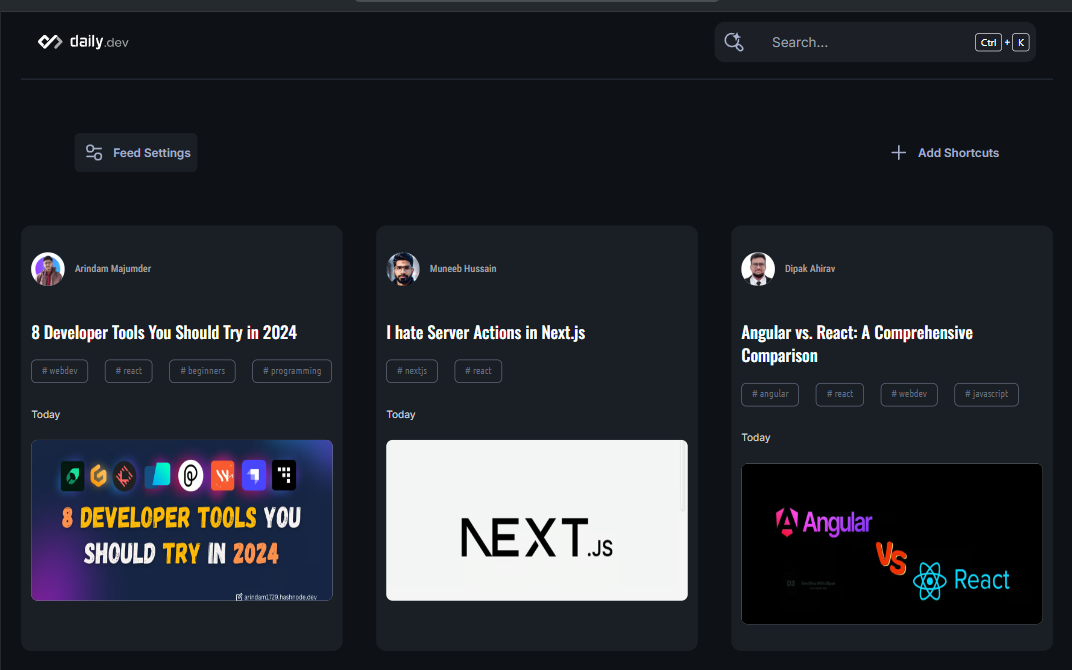Select the #beginners tag
The image size is (1072, 670).
click(202, 371)
